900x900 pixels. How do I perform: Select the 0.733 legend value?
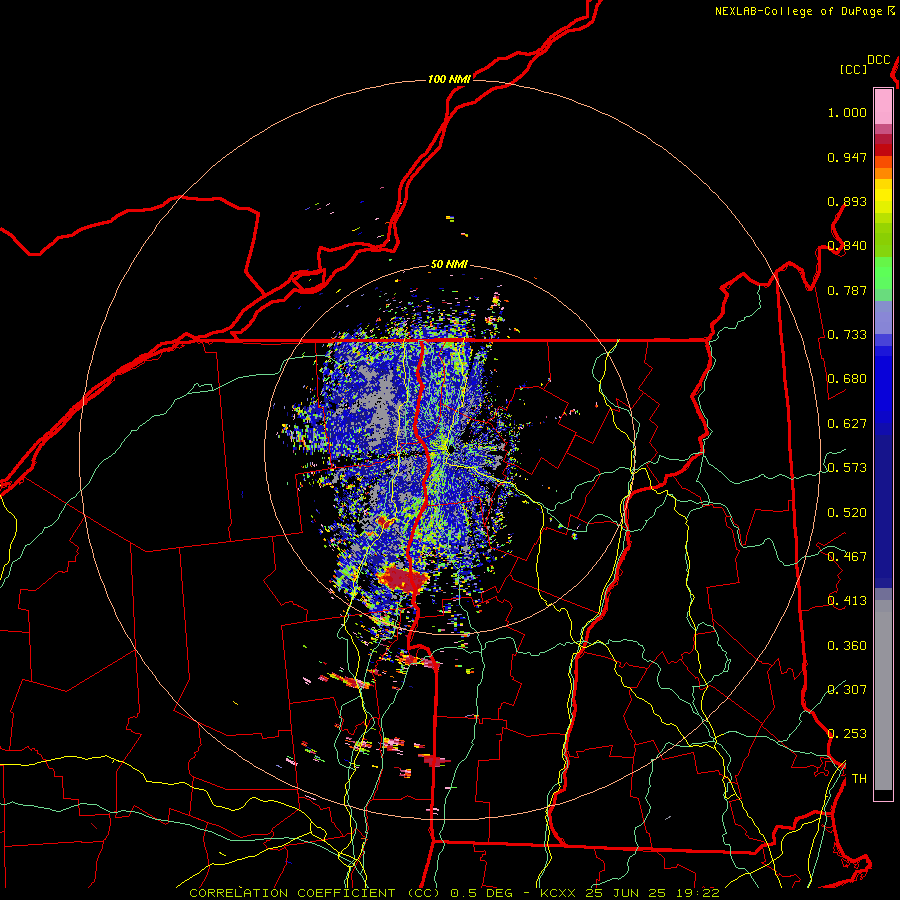pyautogui.click(x=847, y=335)
